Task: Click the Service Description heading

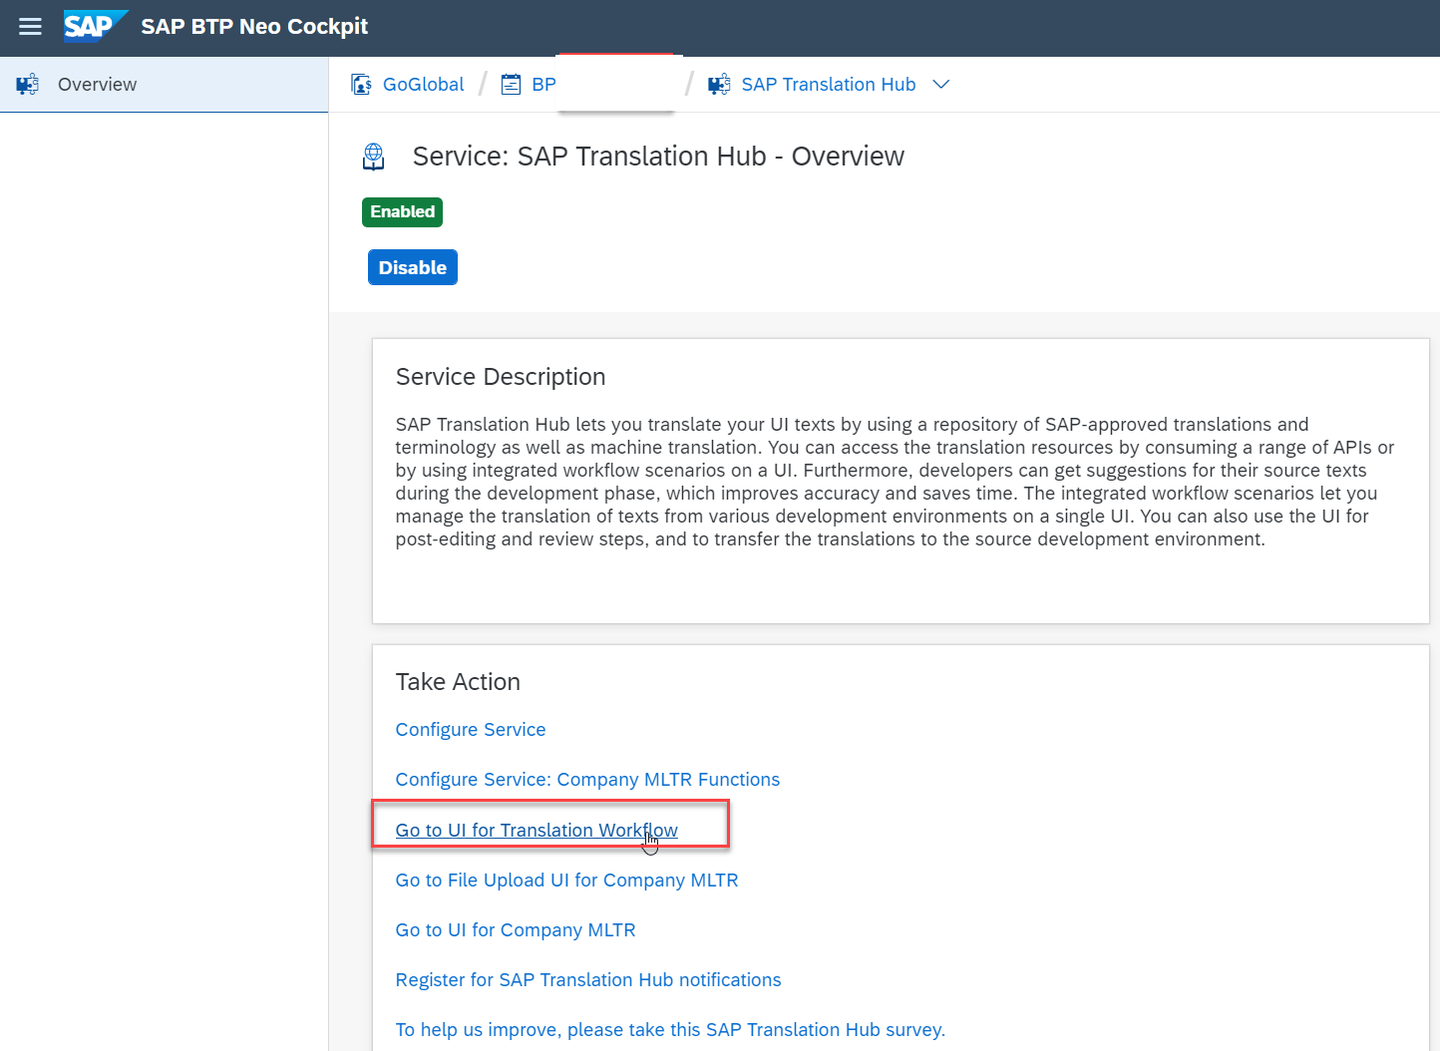Action: pyautogui.click(x=500, y=377)
